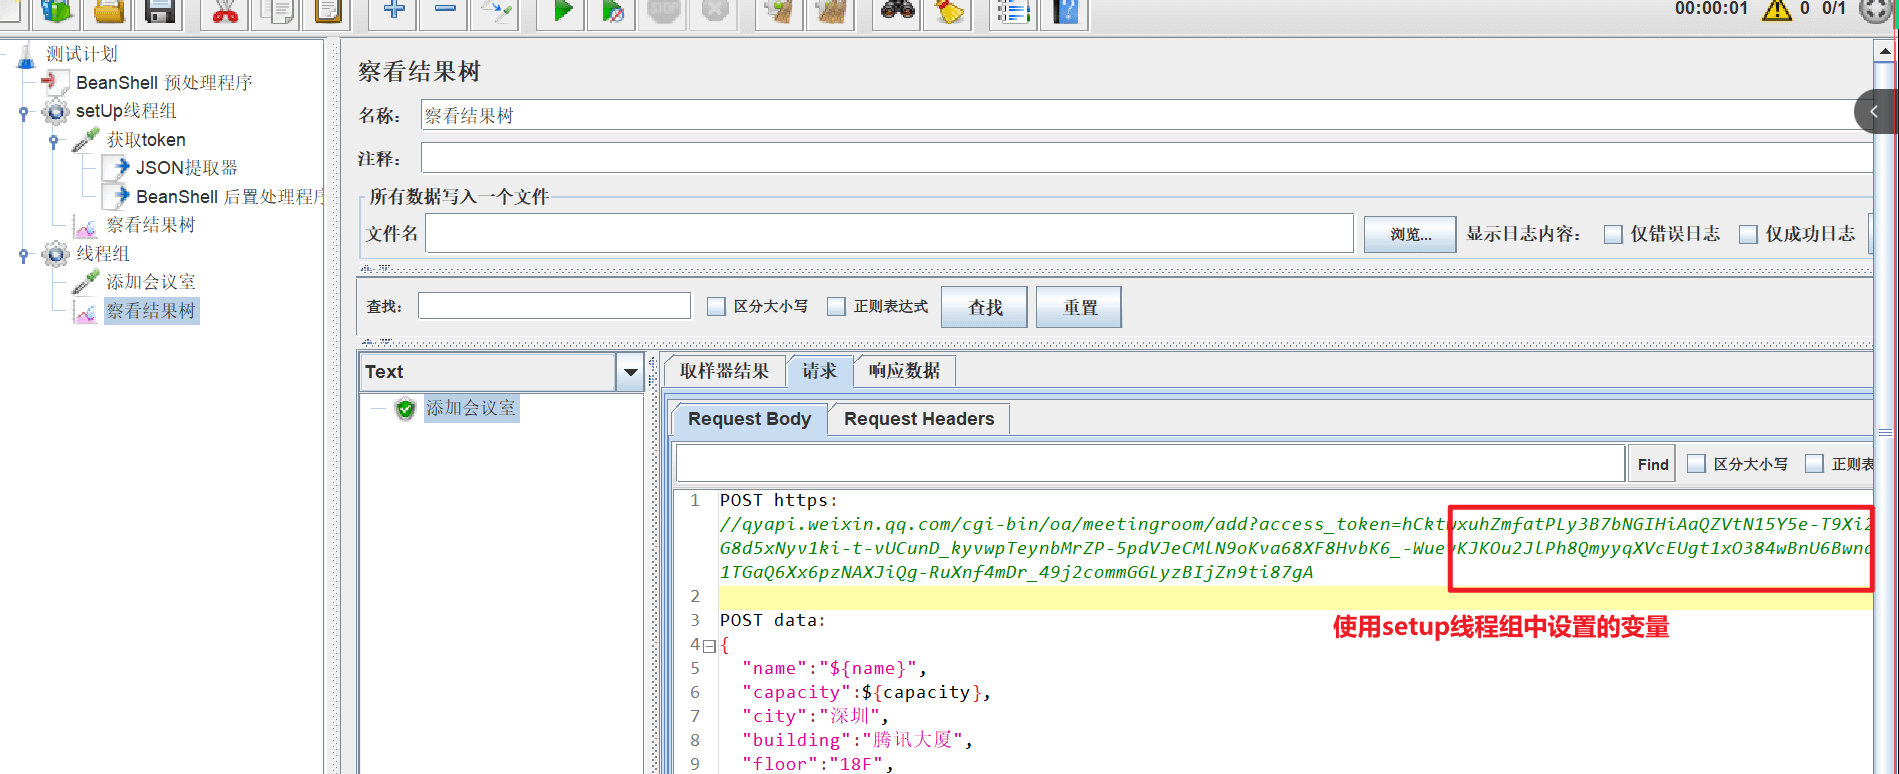Select 添加会议室 result with green shield
This screenshot has height=774, width=1899.
[471, 408]
